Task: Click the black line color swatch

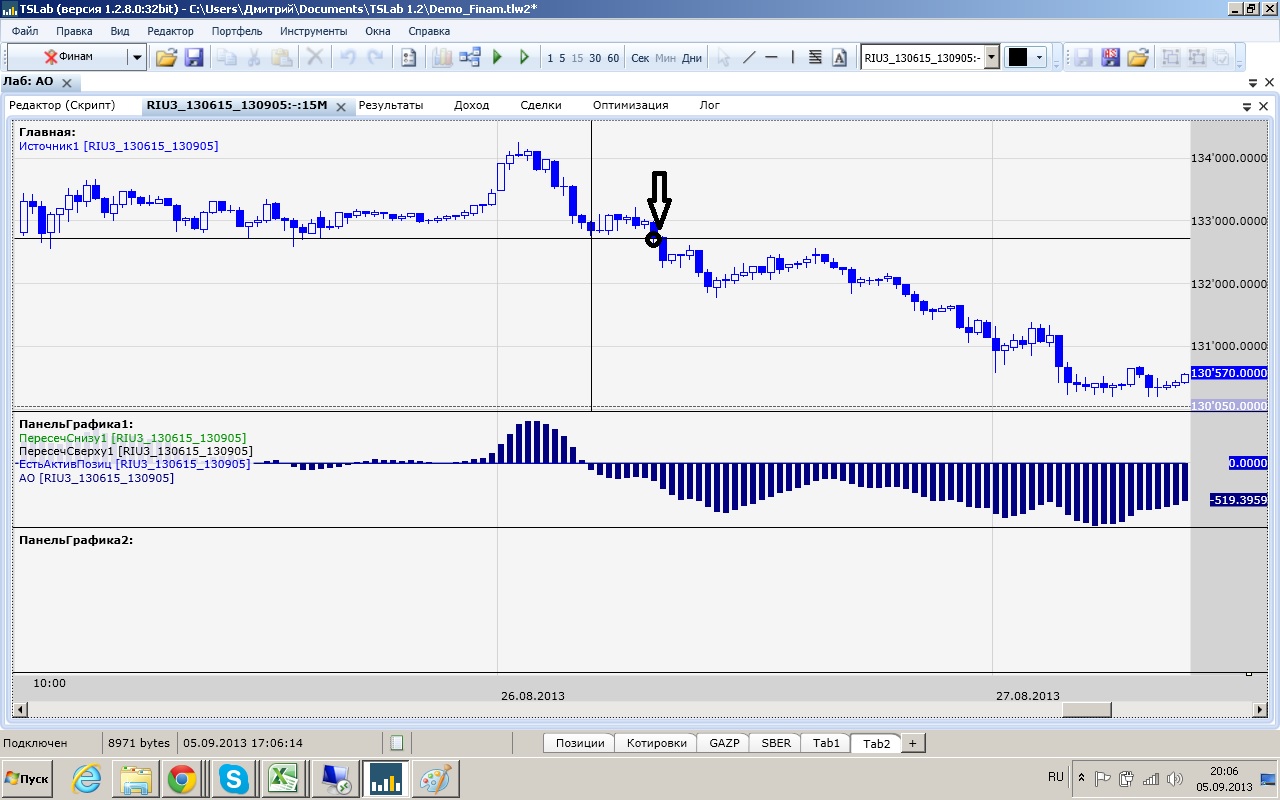Action: (1018, 57)
